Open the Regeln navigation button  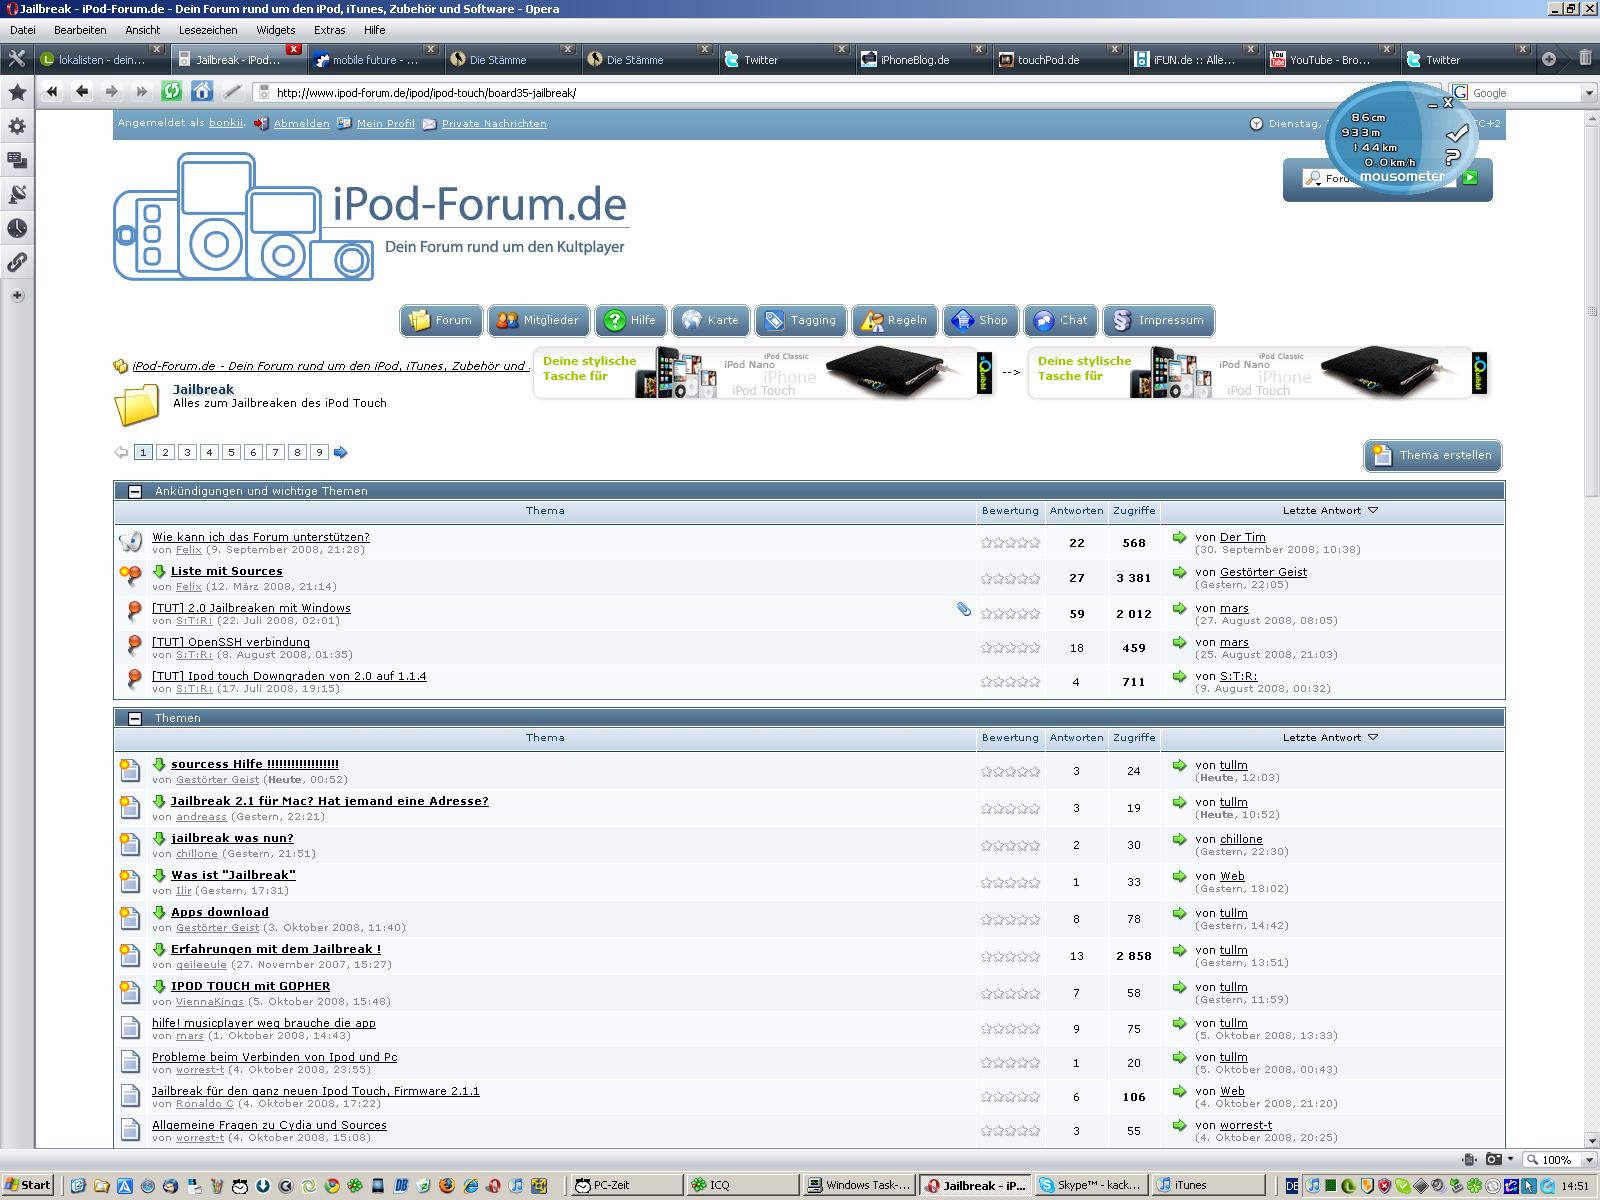pos(895,320)
